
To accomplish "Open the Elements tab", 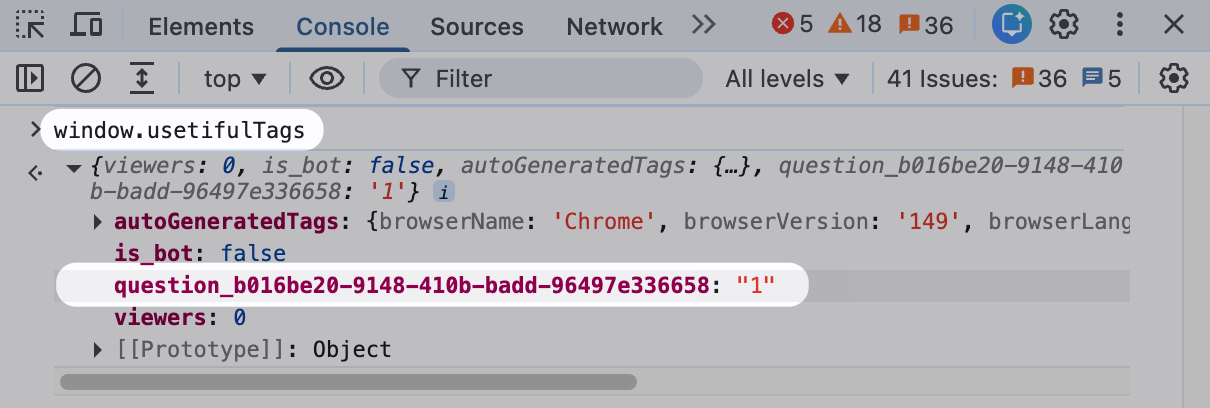I will [x=201, y=26].
